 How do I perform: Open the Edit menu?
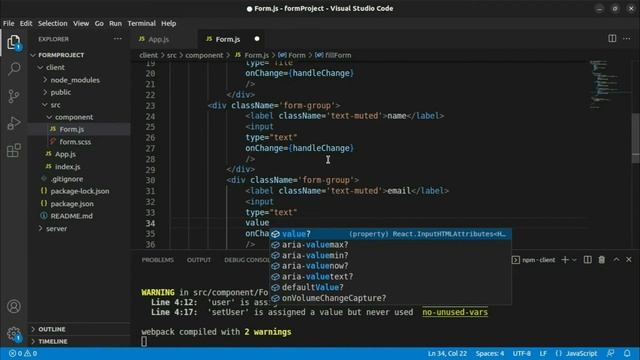(26, 23)
